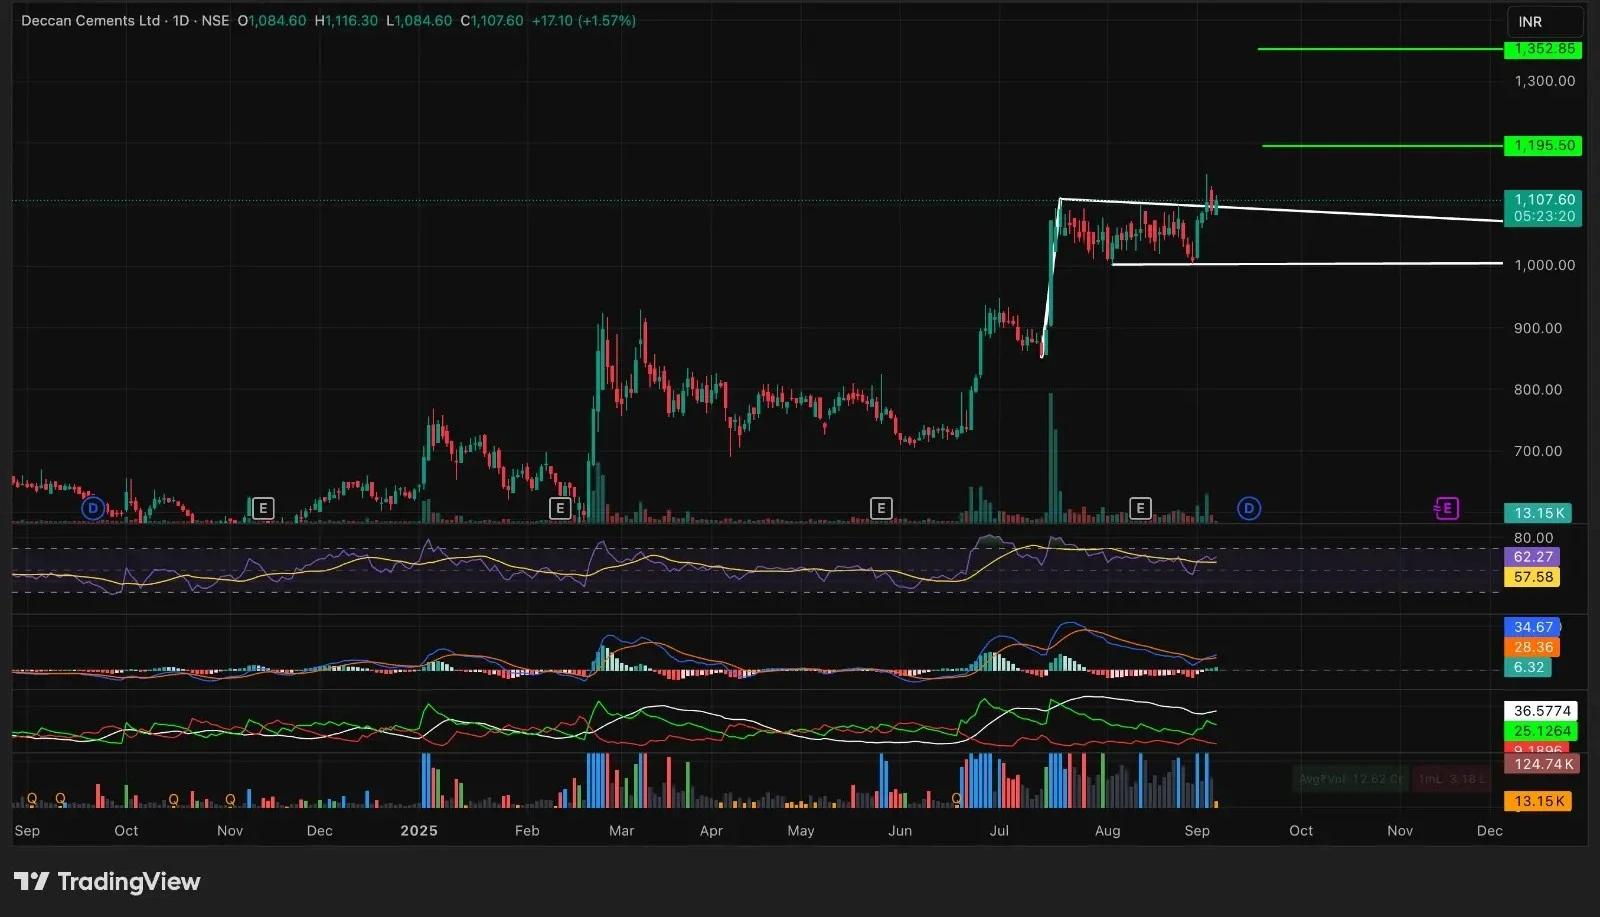Click the white ADX value label 36.5774

[1541, 711]
